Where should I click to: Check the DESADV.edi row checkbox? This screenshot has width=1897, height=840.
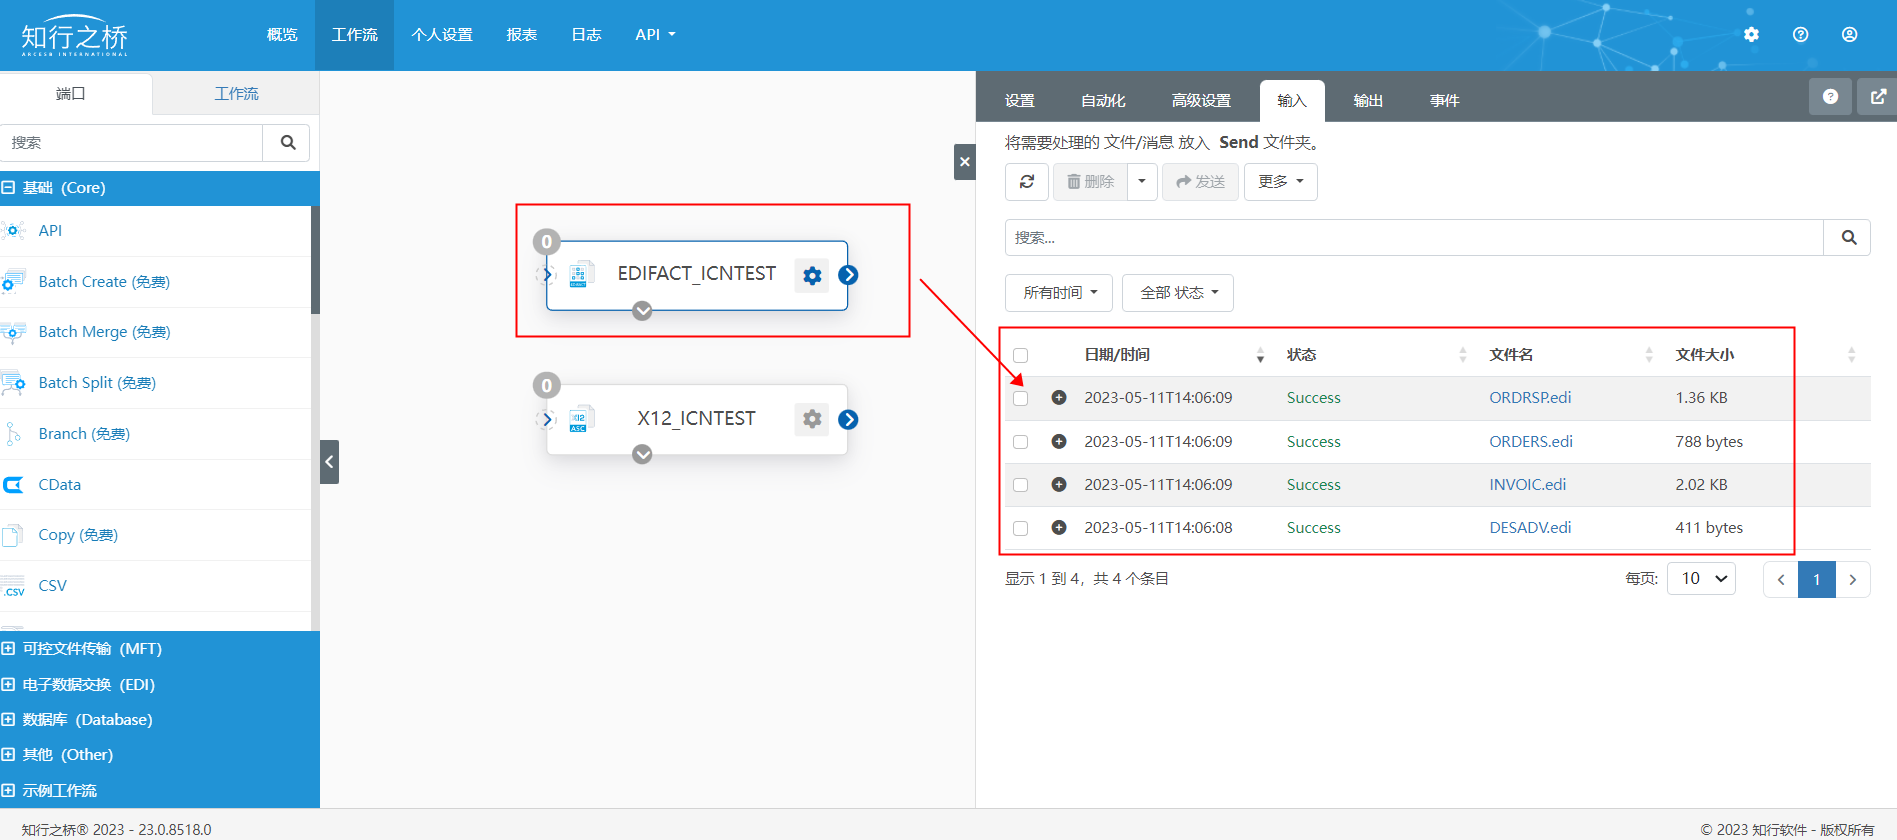[1020, 528]
